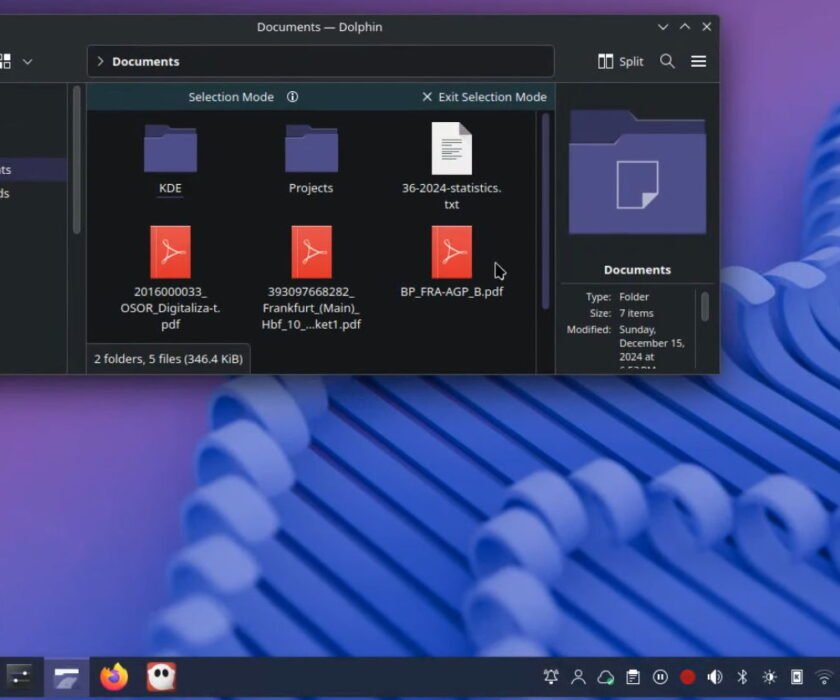This screenshot has height=700, width=840.
Task: Open the cloud sync tray icon
Action: point(605,677)
